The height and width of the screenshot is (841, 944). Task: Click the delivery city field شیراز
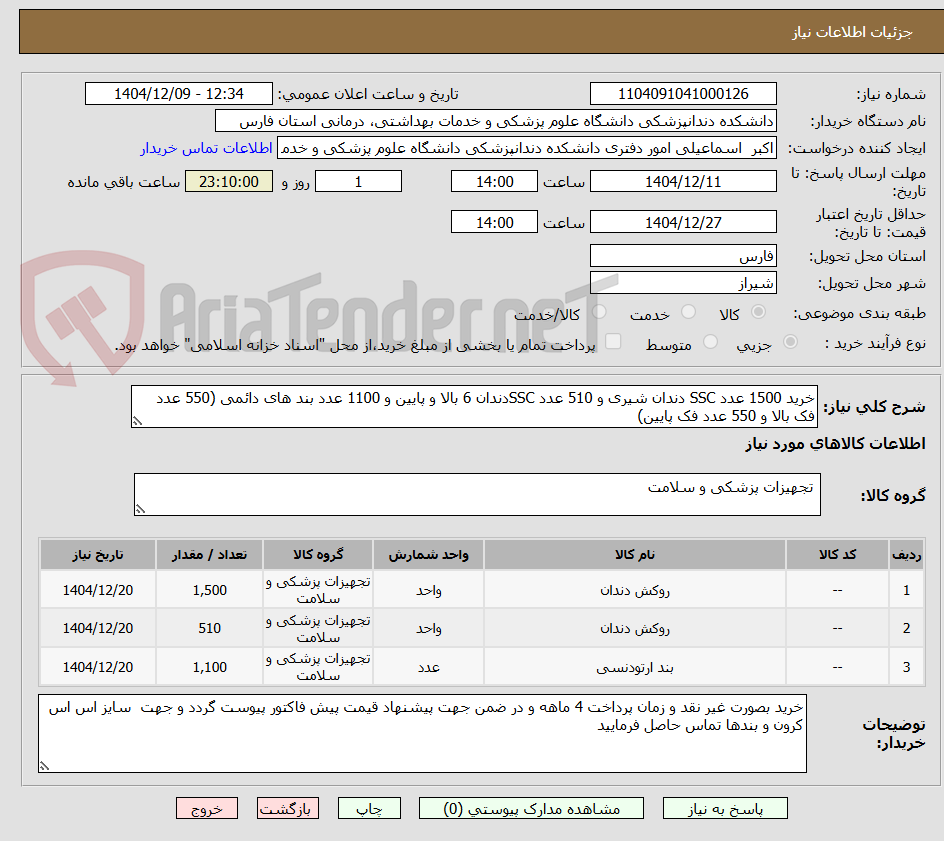point(683,283)
